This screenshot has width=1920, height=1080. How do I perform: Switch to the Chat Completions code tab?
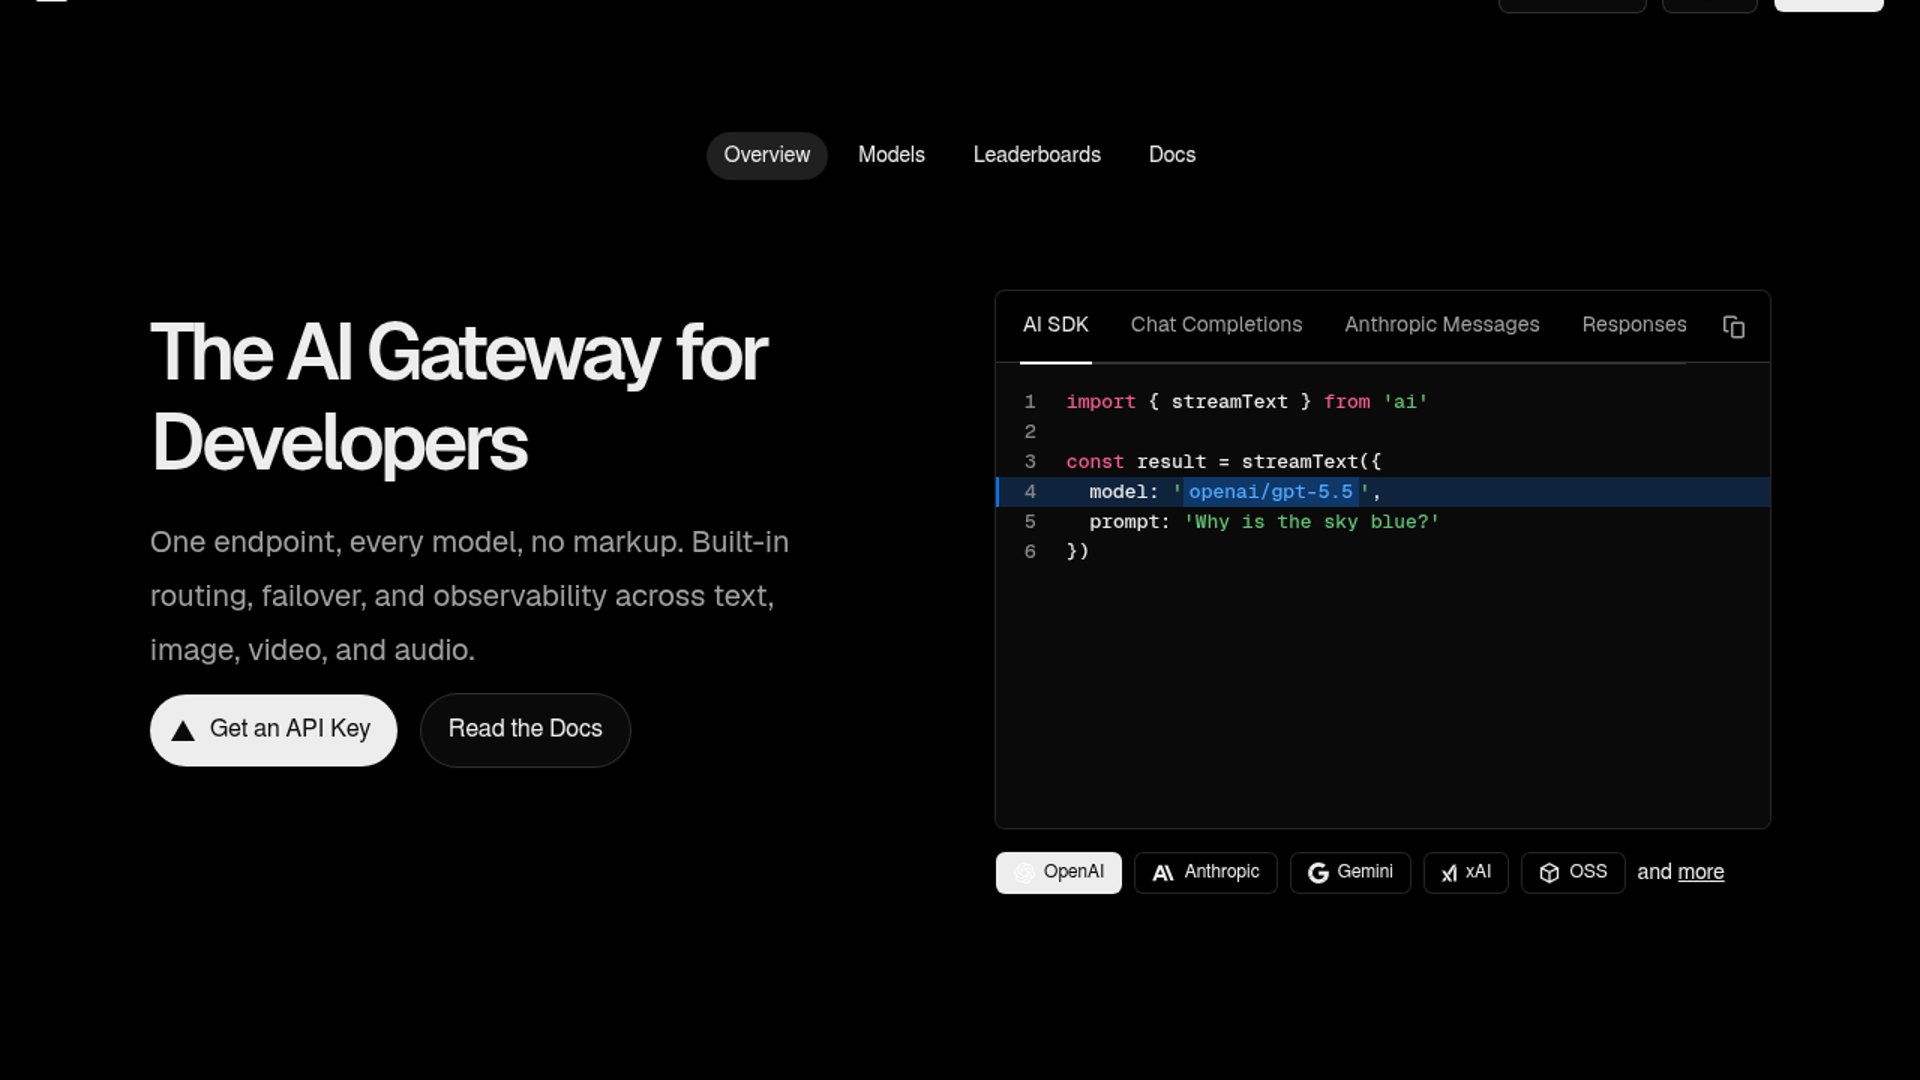(x=1216, y=325)
